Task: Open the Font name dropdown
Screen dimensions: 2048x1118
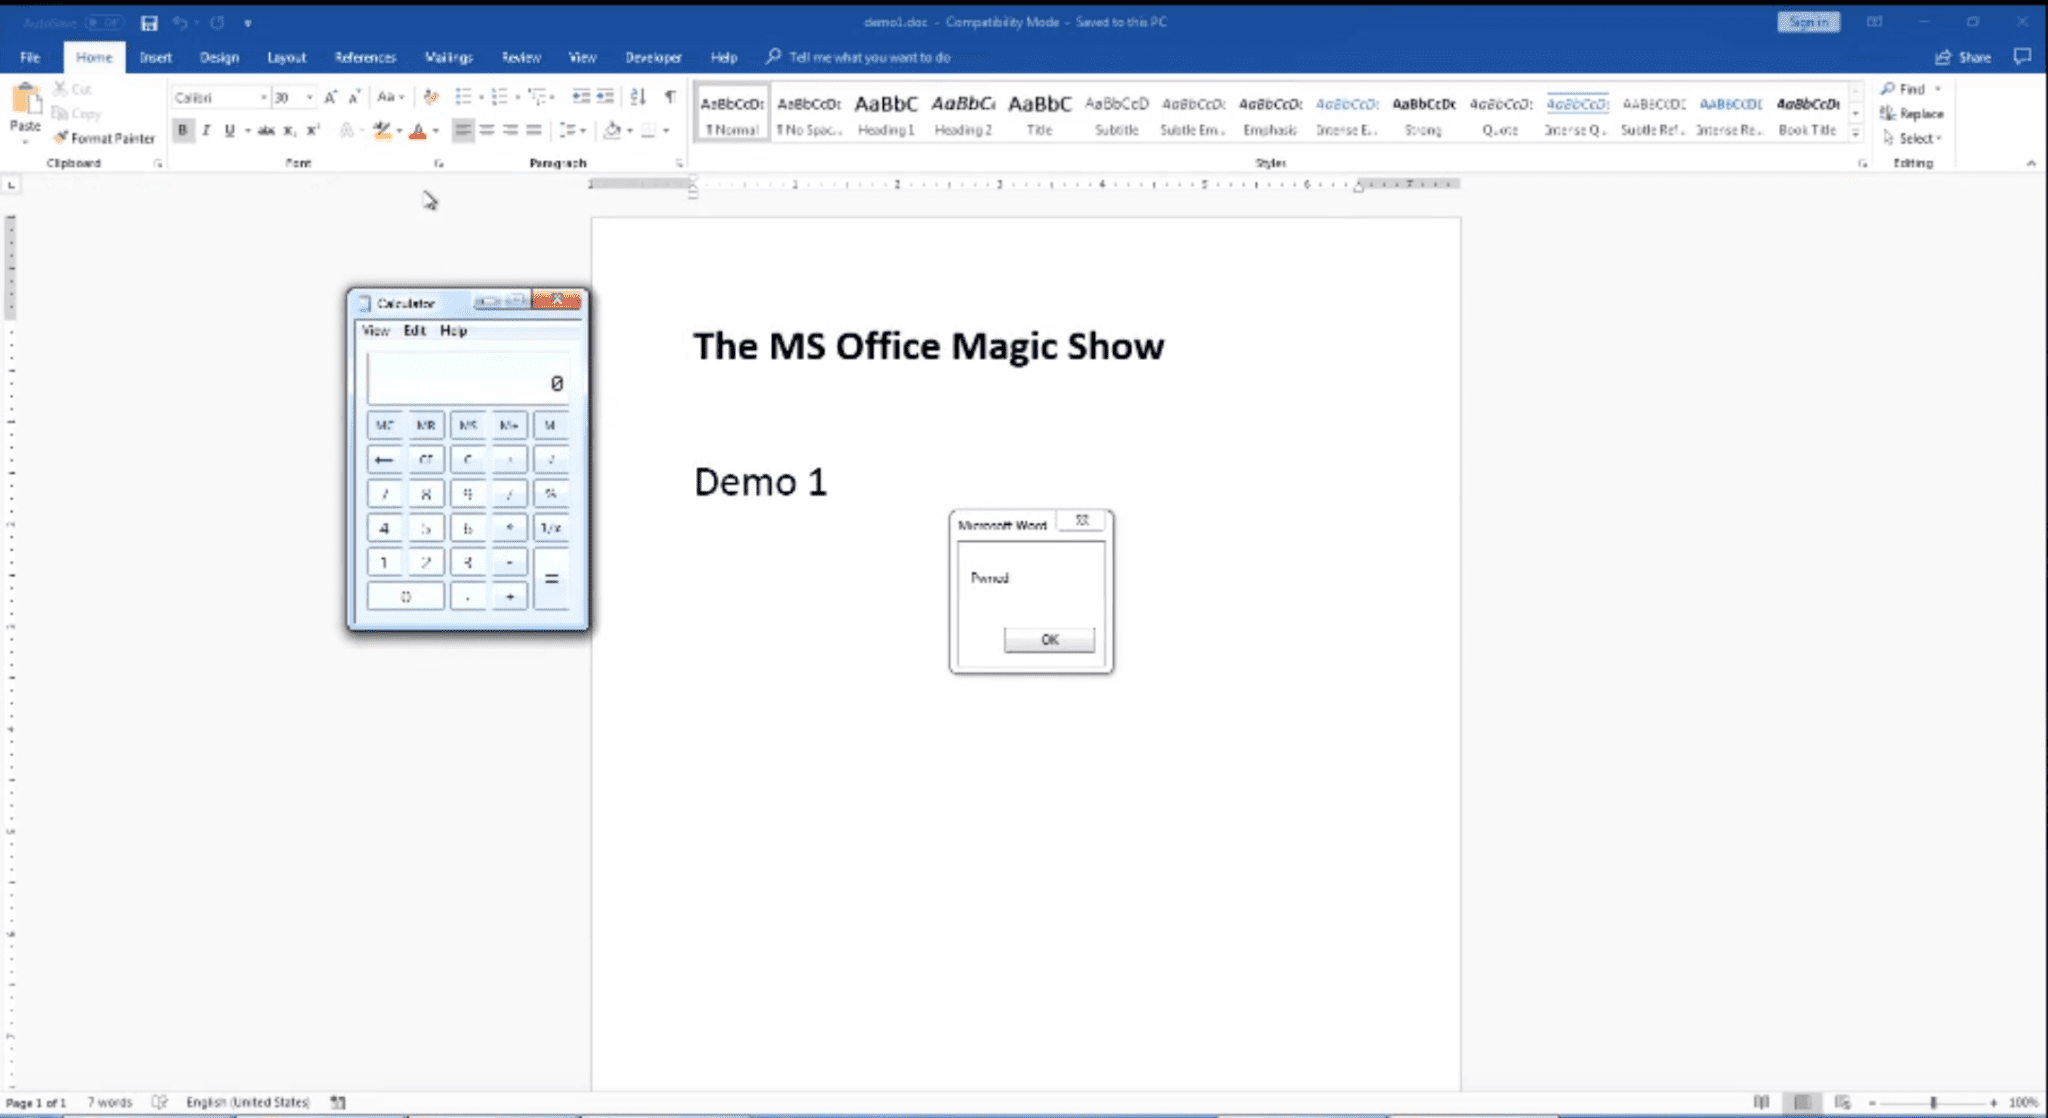Action: pos(263,98)
